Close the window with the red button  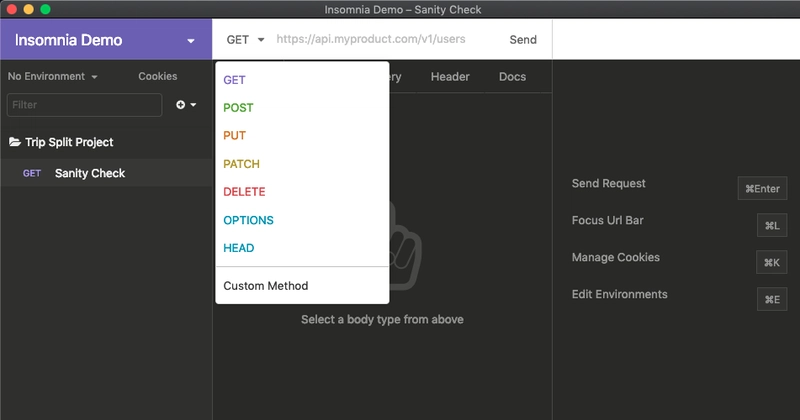[11, 9]
